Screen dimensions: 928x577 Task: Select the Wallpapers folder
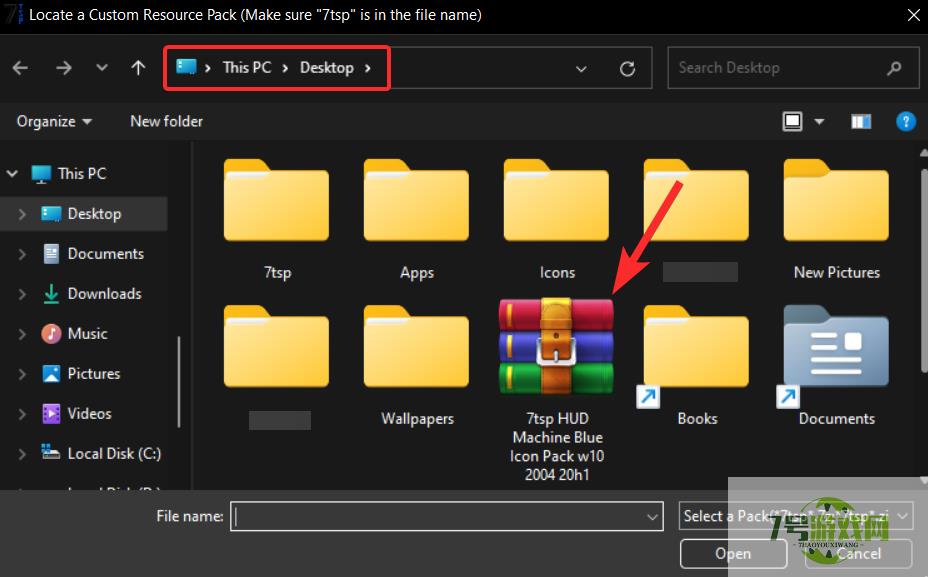pyautogui.click(x=417, y=365)
